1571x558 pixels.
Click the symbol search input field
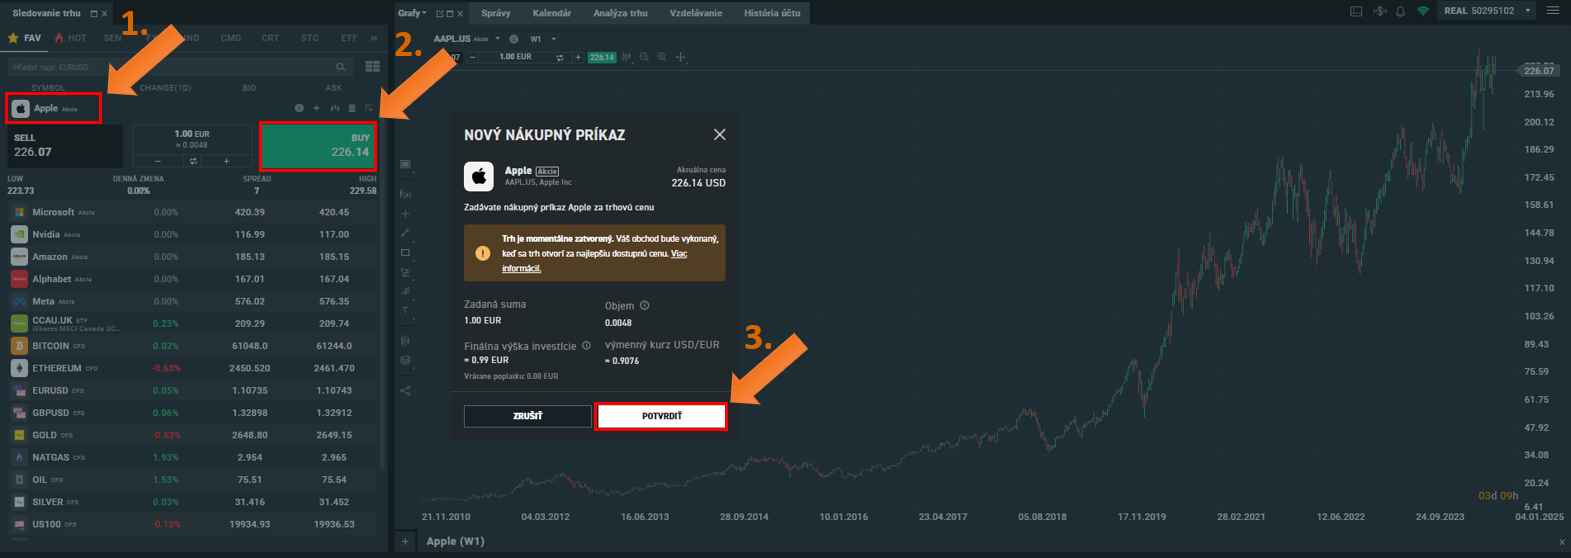170,67
